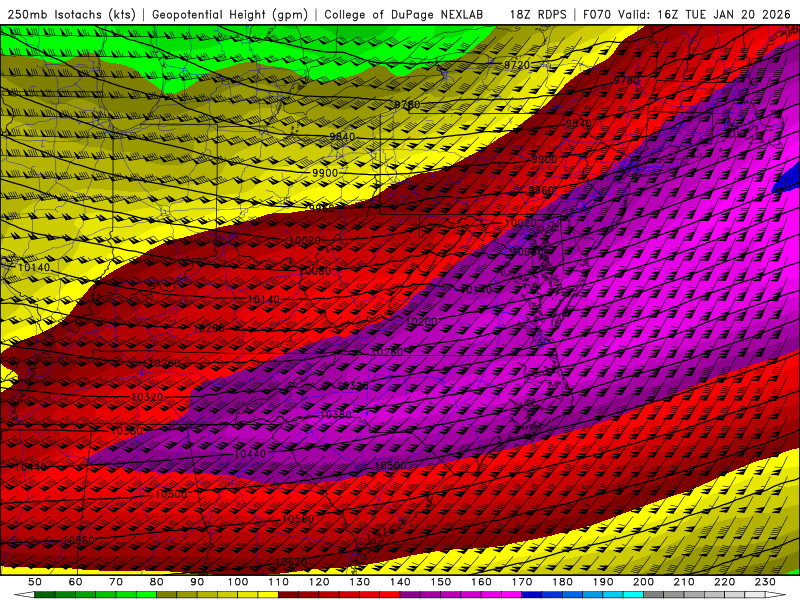This screenshot has width=800, height=600.
Task: Pick the 9900 contour label on red shading
Action: click(544, 160)
